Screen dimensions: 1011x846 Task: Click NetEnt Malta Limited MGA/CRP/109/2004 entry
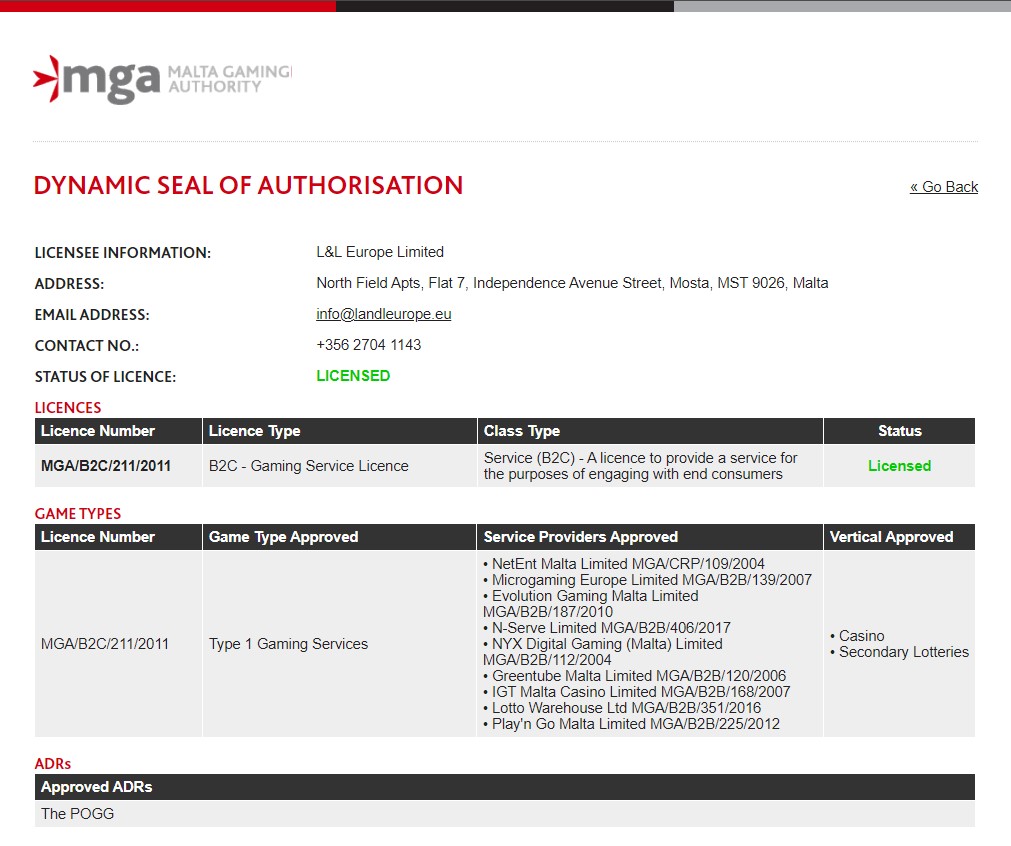(x=624, y=564)
